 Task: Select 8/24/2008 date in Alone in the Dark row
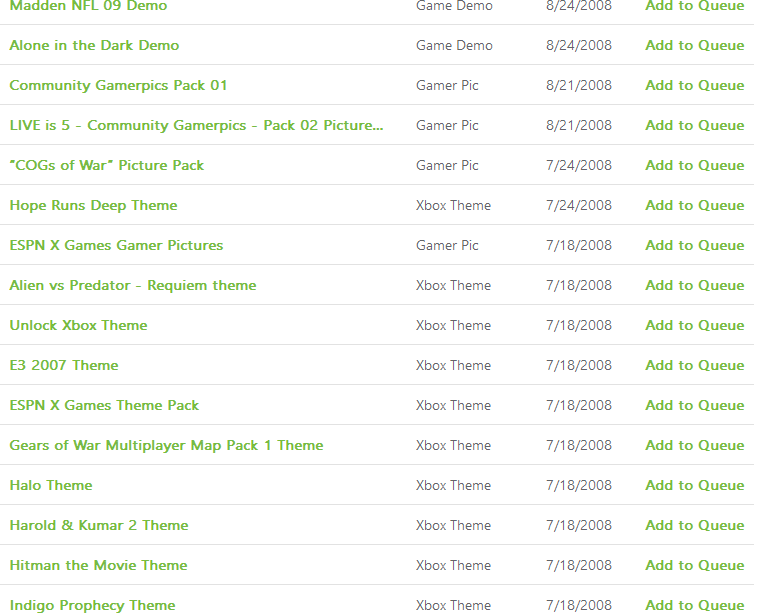(579, 45)
